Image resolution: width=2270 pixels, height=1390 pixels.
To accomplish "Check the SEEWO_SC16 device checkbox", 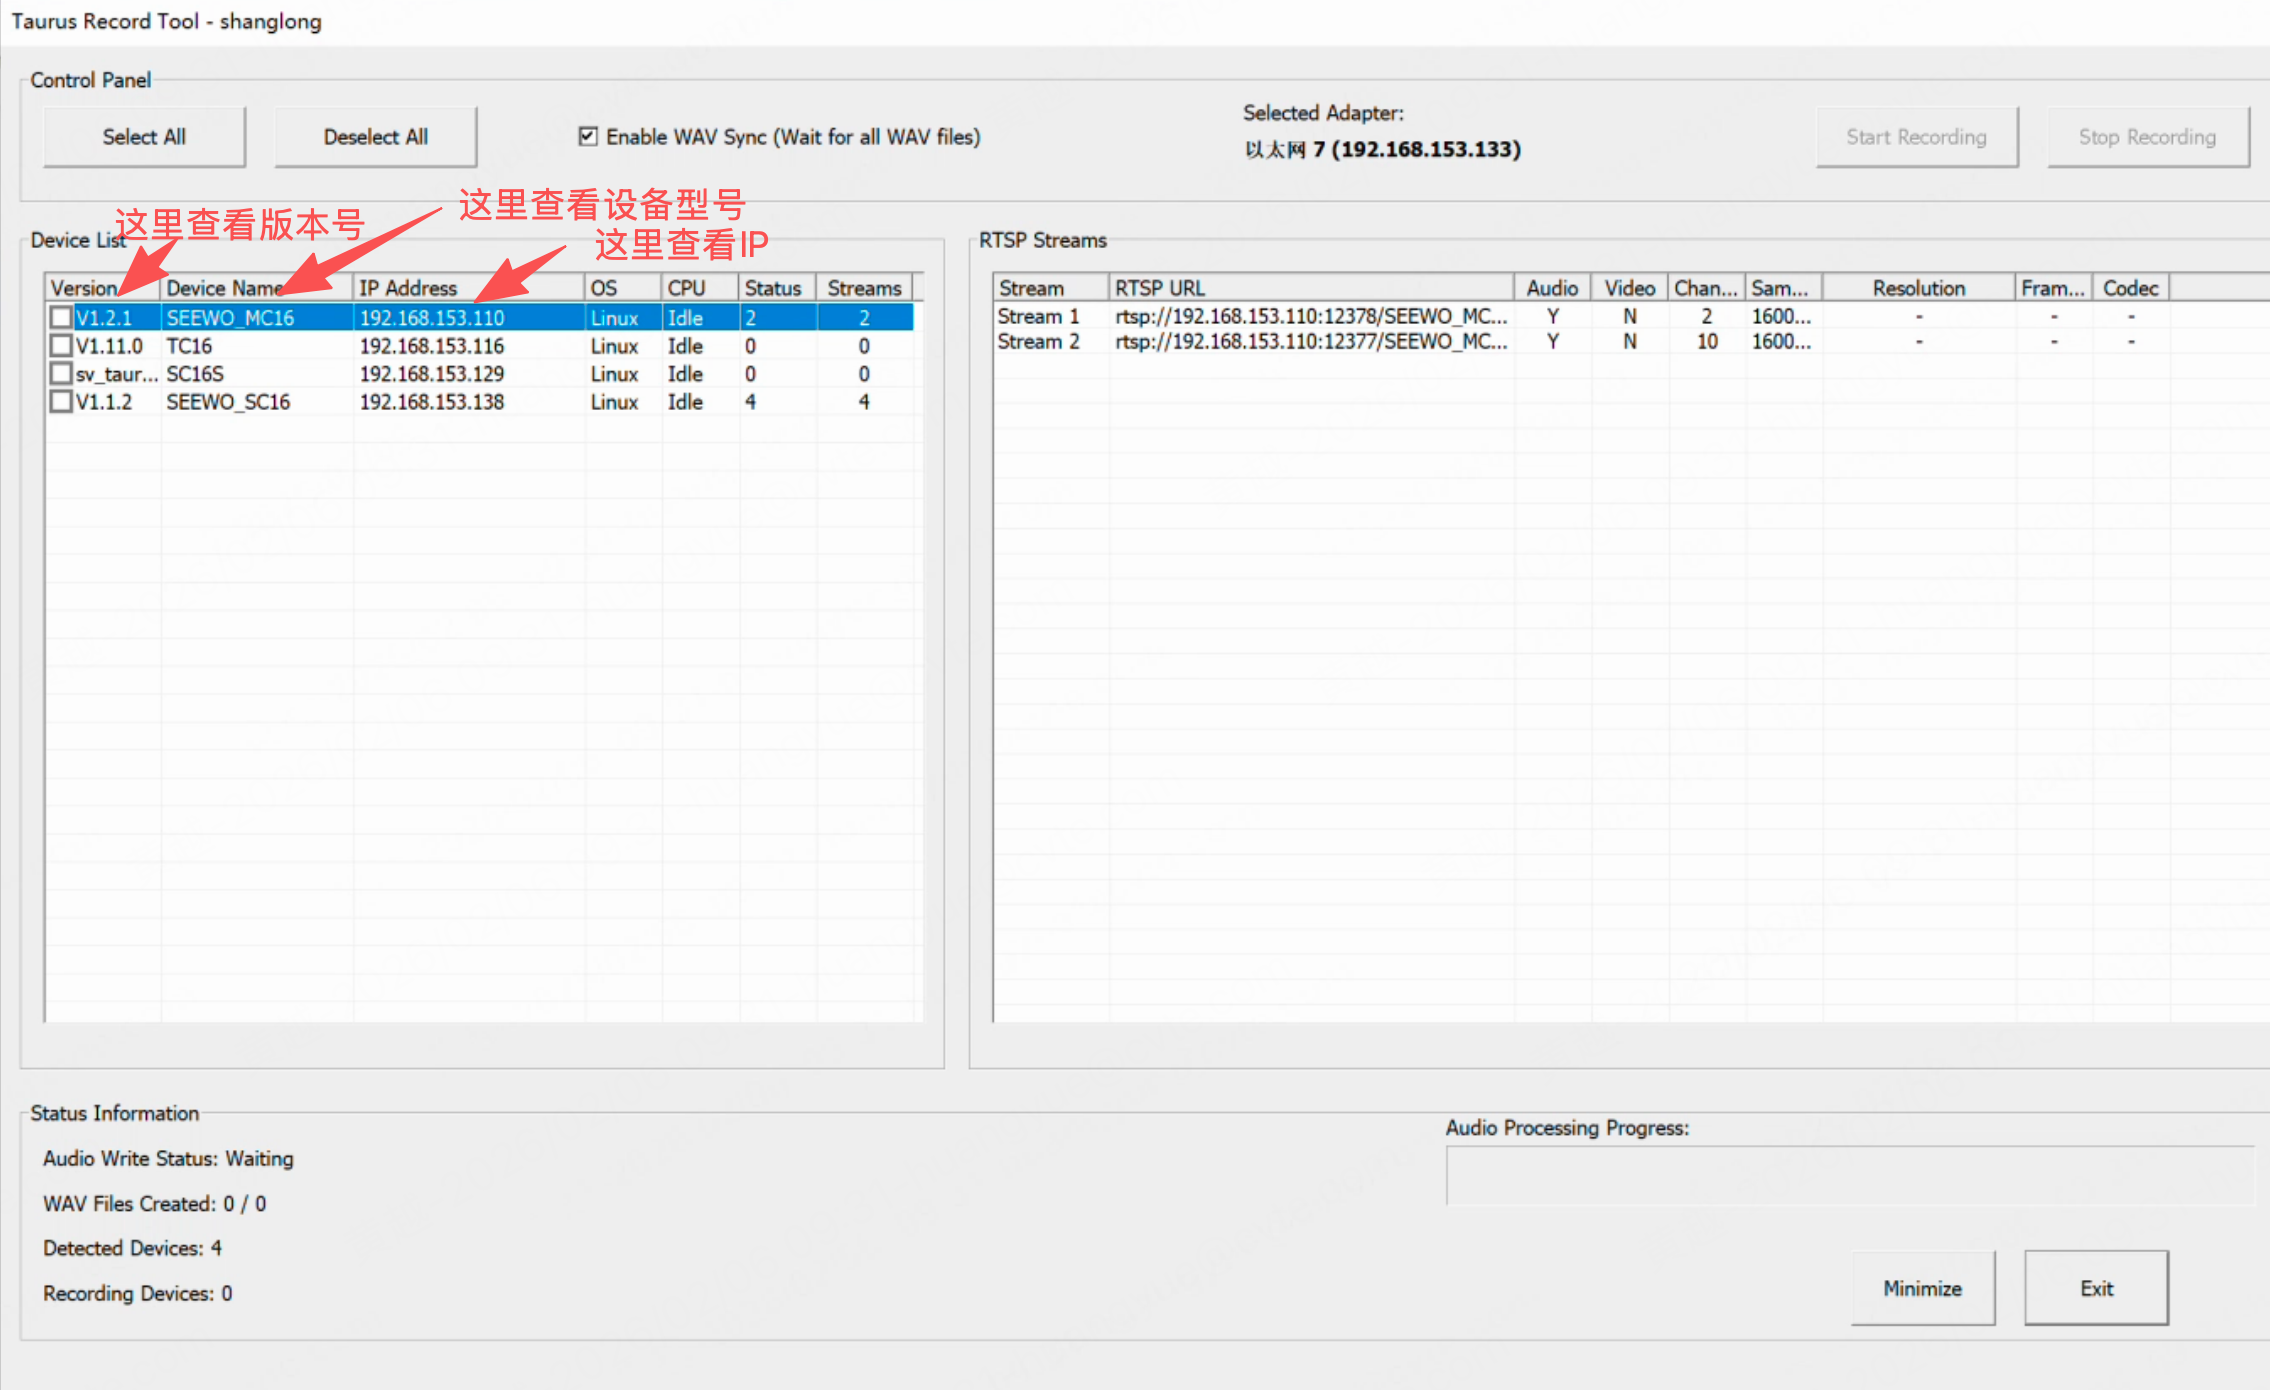I will click(61, 402).
